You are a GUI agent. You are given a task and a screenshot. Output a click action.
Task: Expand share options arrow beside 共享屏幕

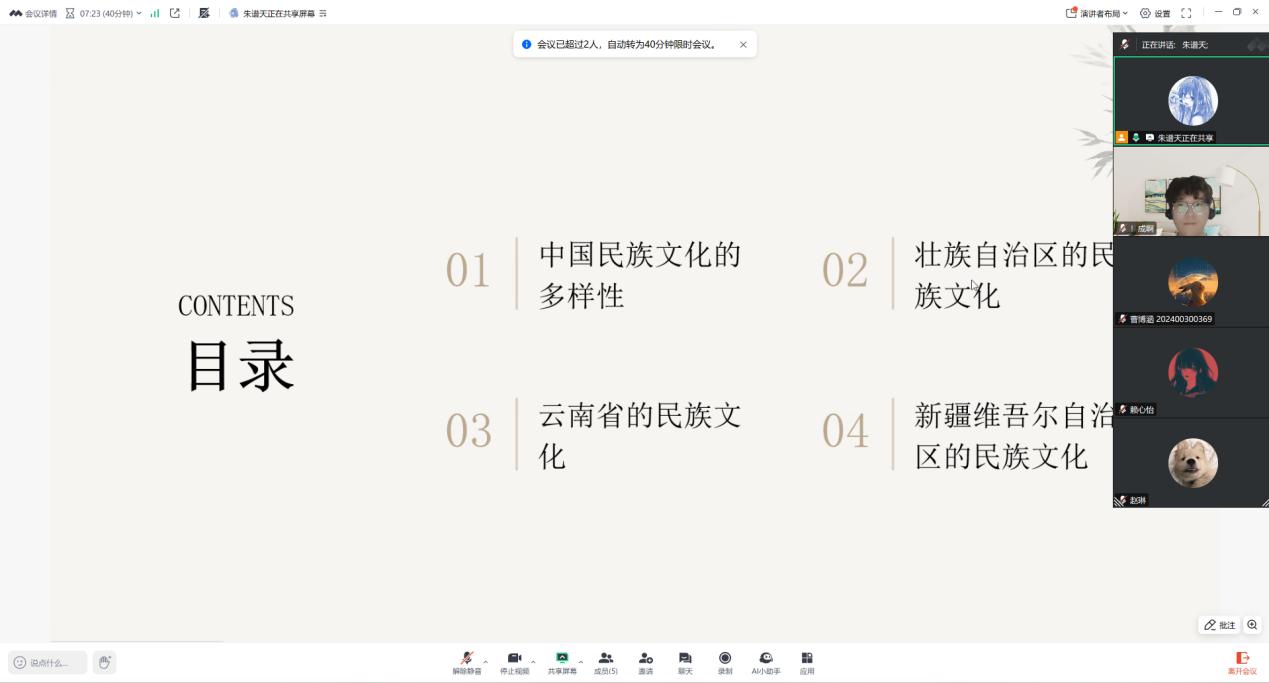581,662
